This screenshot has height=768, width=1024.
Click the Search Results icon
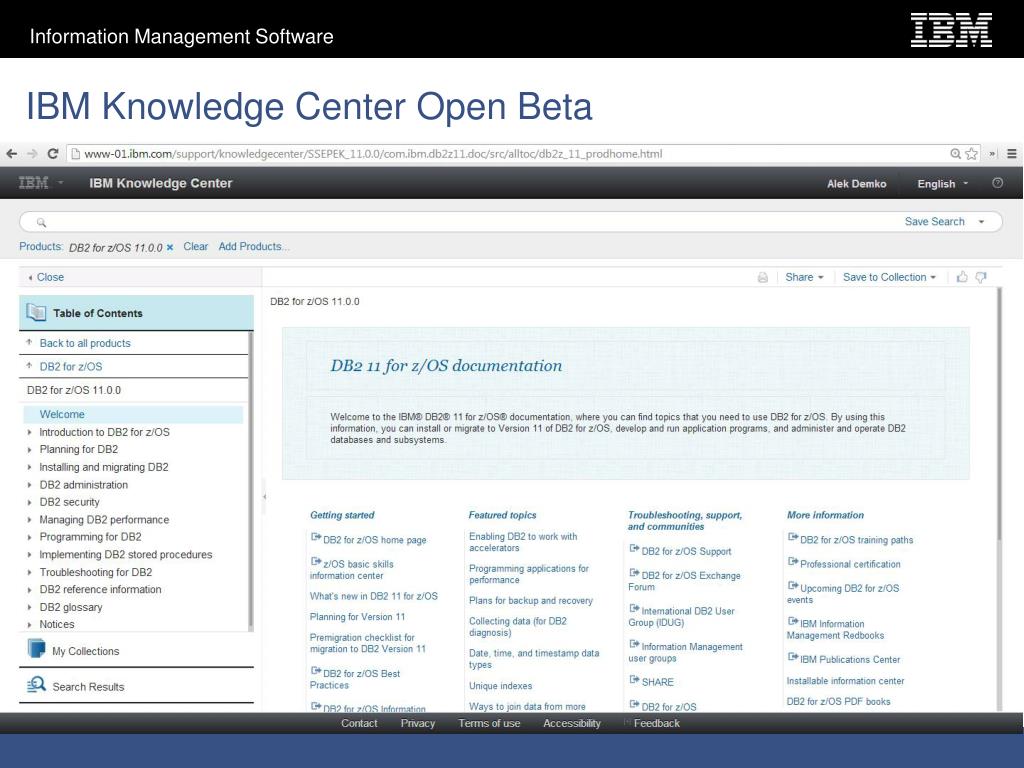click(x=37, y=684)
